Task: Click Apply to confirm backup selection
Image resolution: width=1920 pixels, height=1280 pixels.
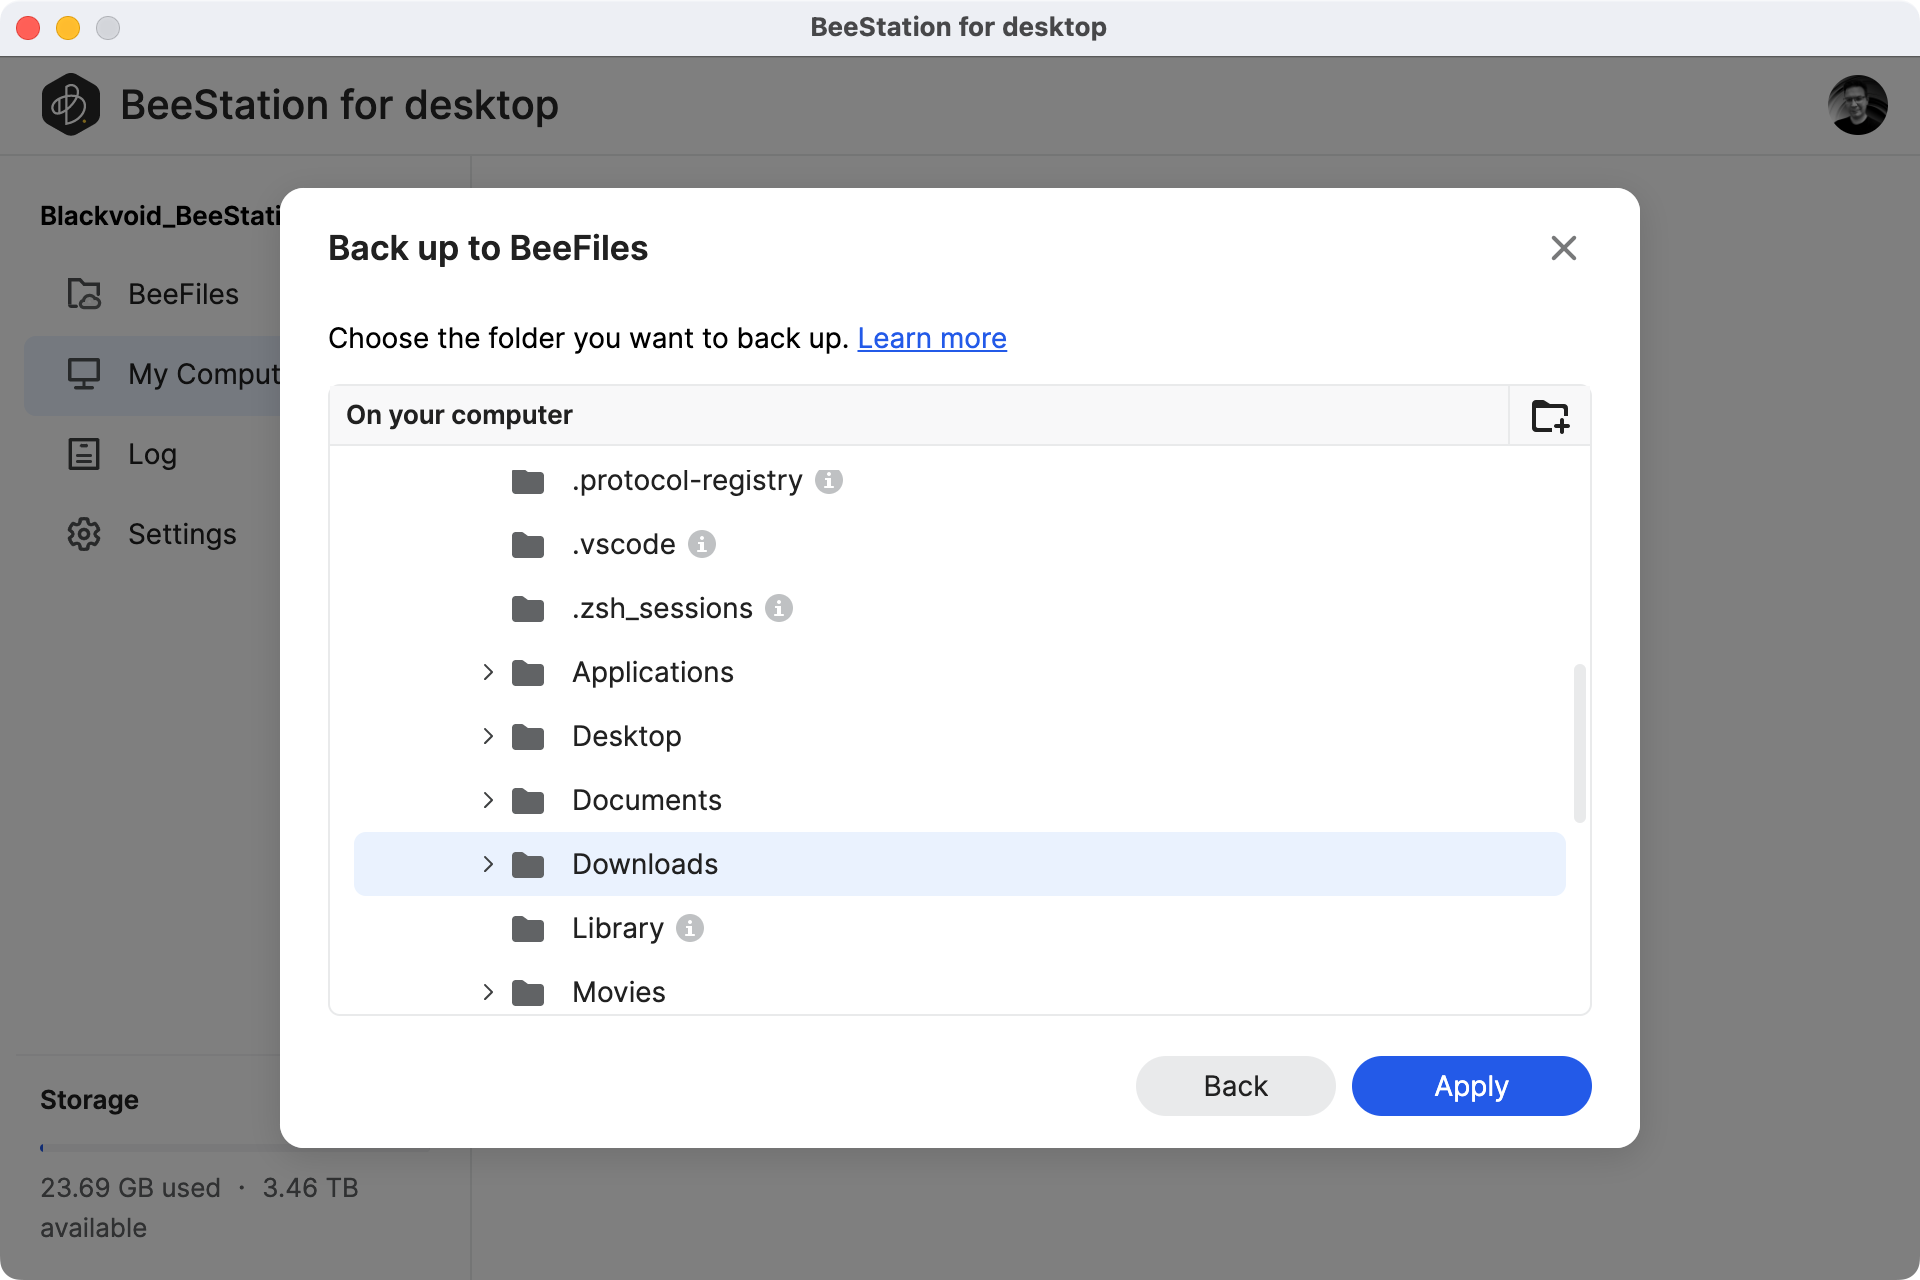Action: (1471, 1086)
